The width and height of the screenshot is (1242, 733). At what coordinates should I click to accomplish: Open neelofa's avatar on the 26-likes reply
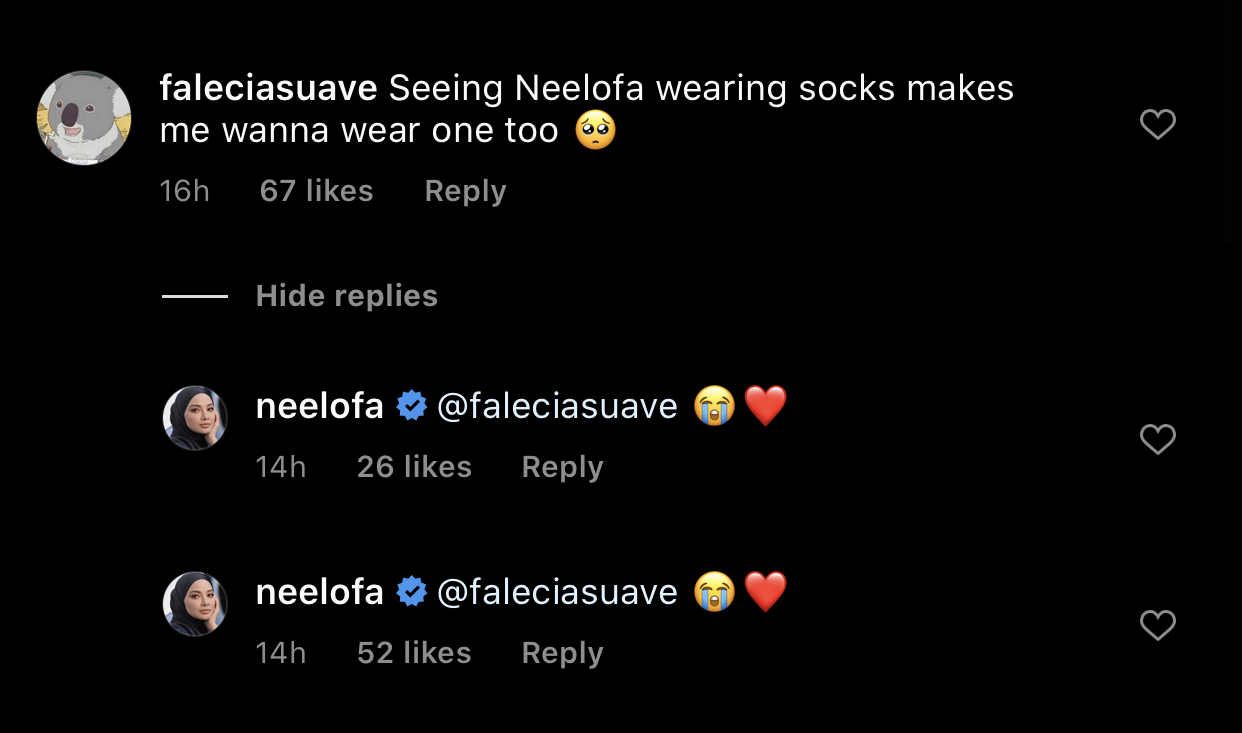(x=195, y=418)
